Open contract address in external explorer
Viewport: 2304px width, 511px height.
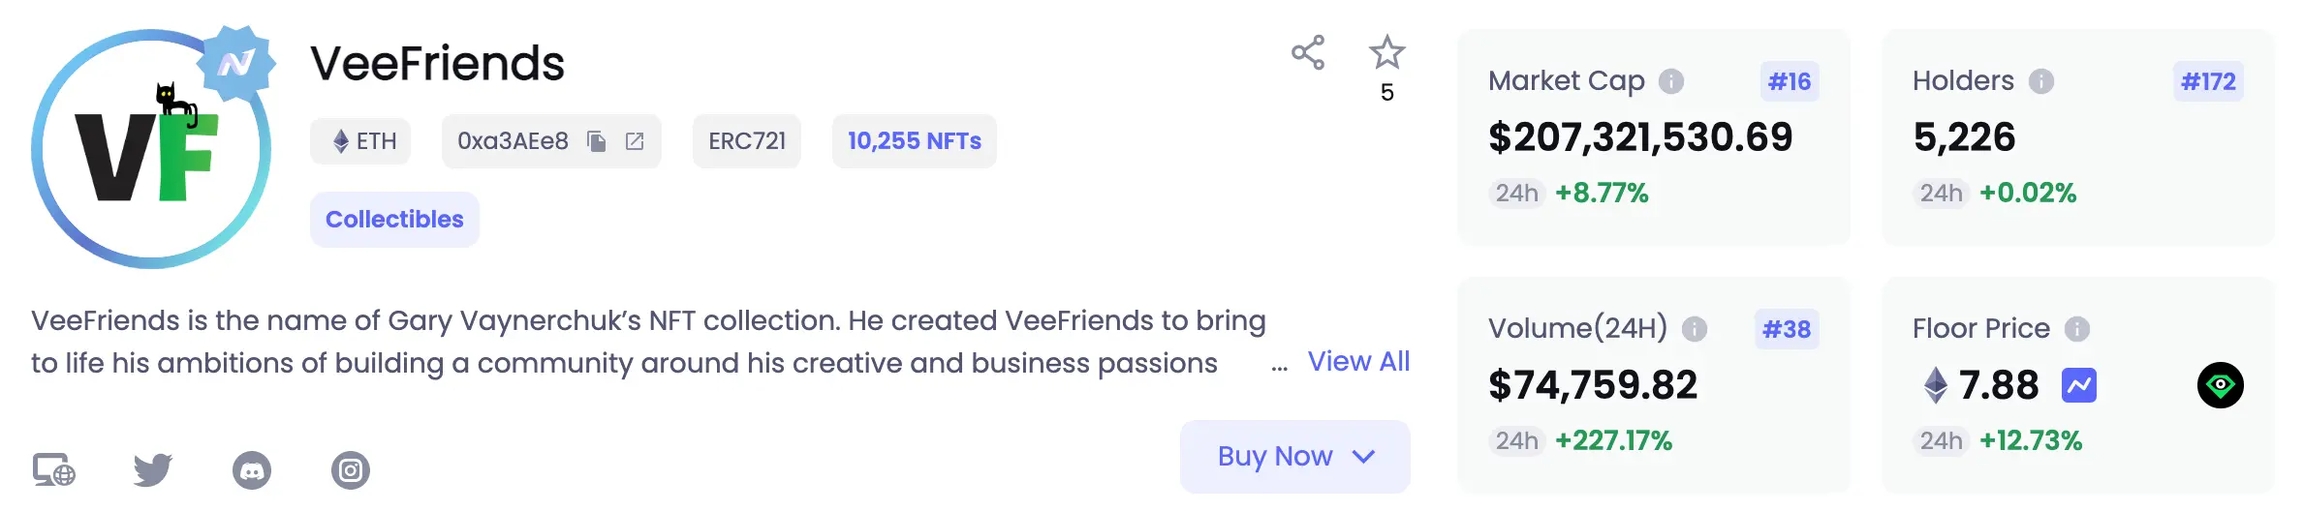[x=635, y=142]
